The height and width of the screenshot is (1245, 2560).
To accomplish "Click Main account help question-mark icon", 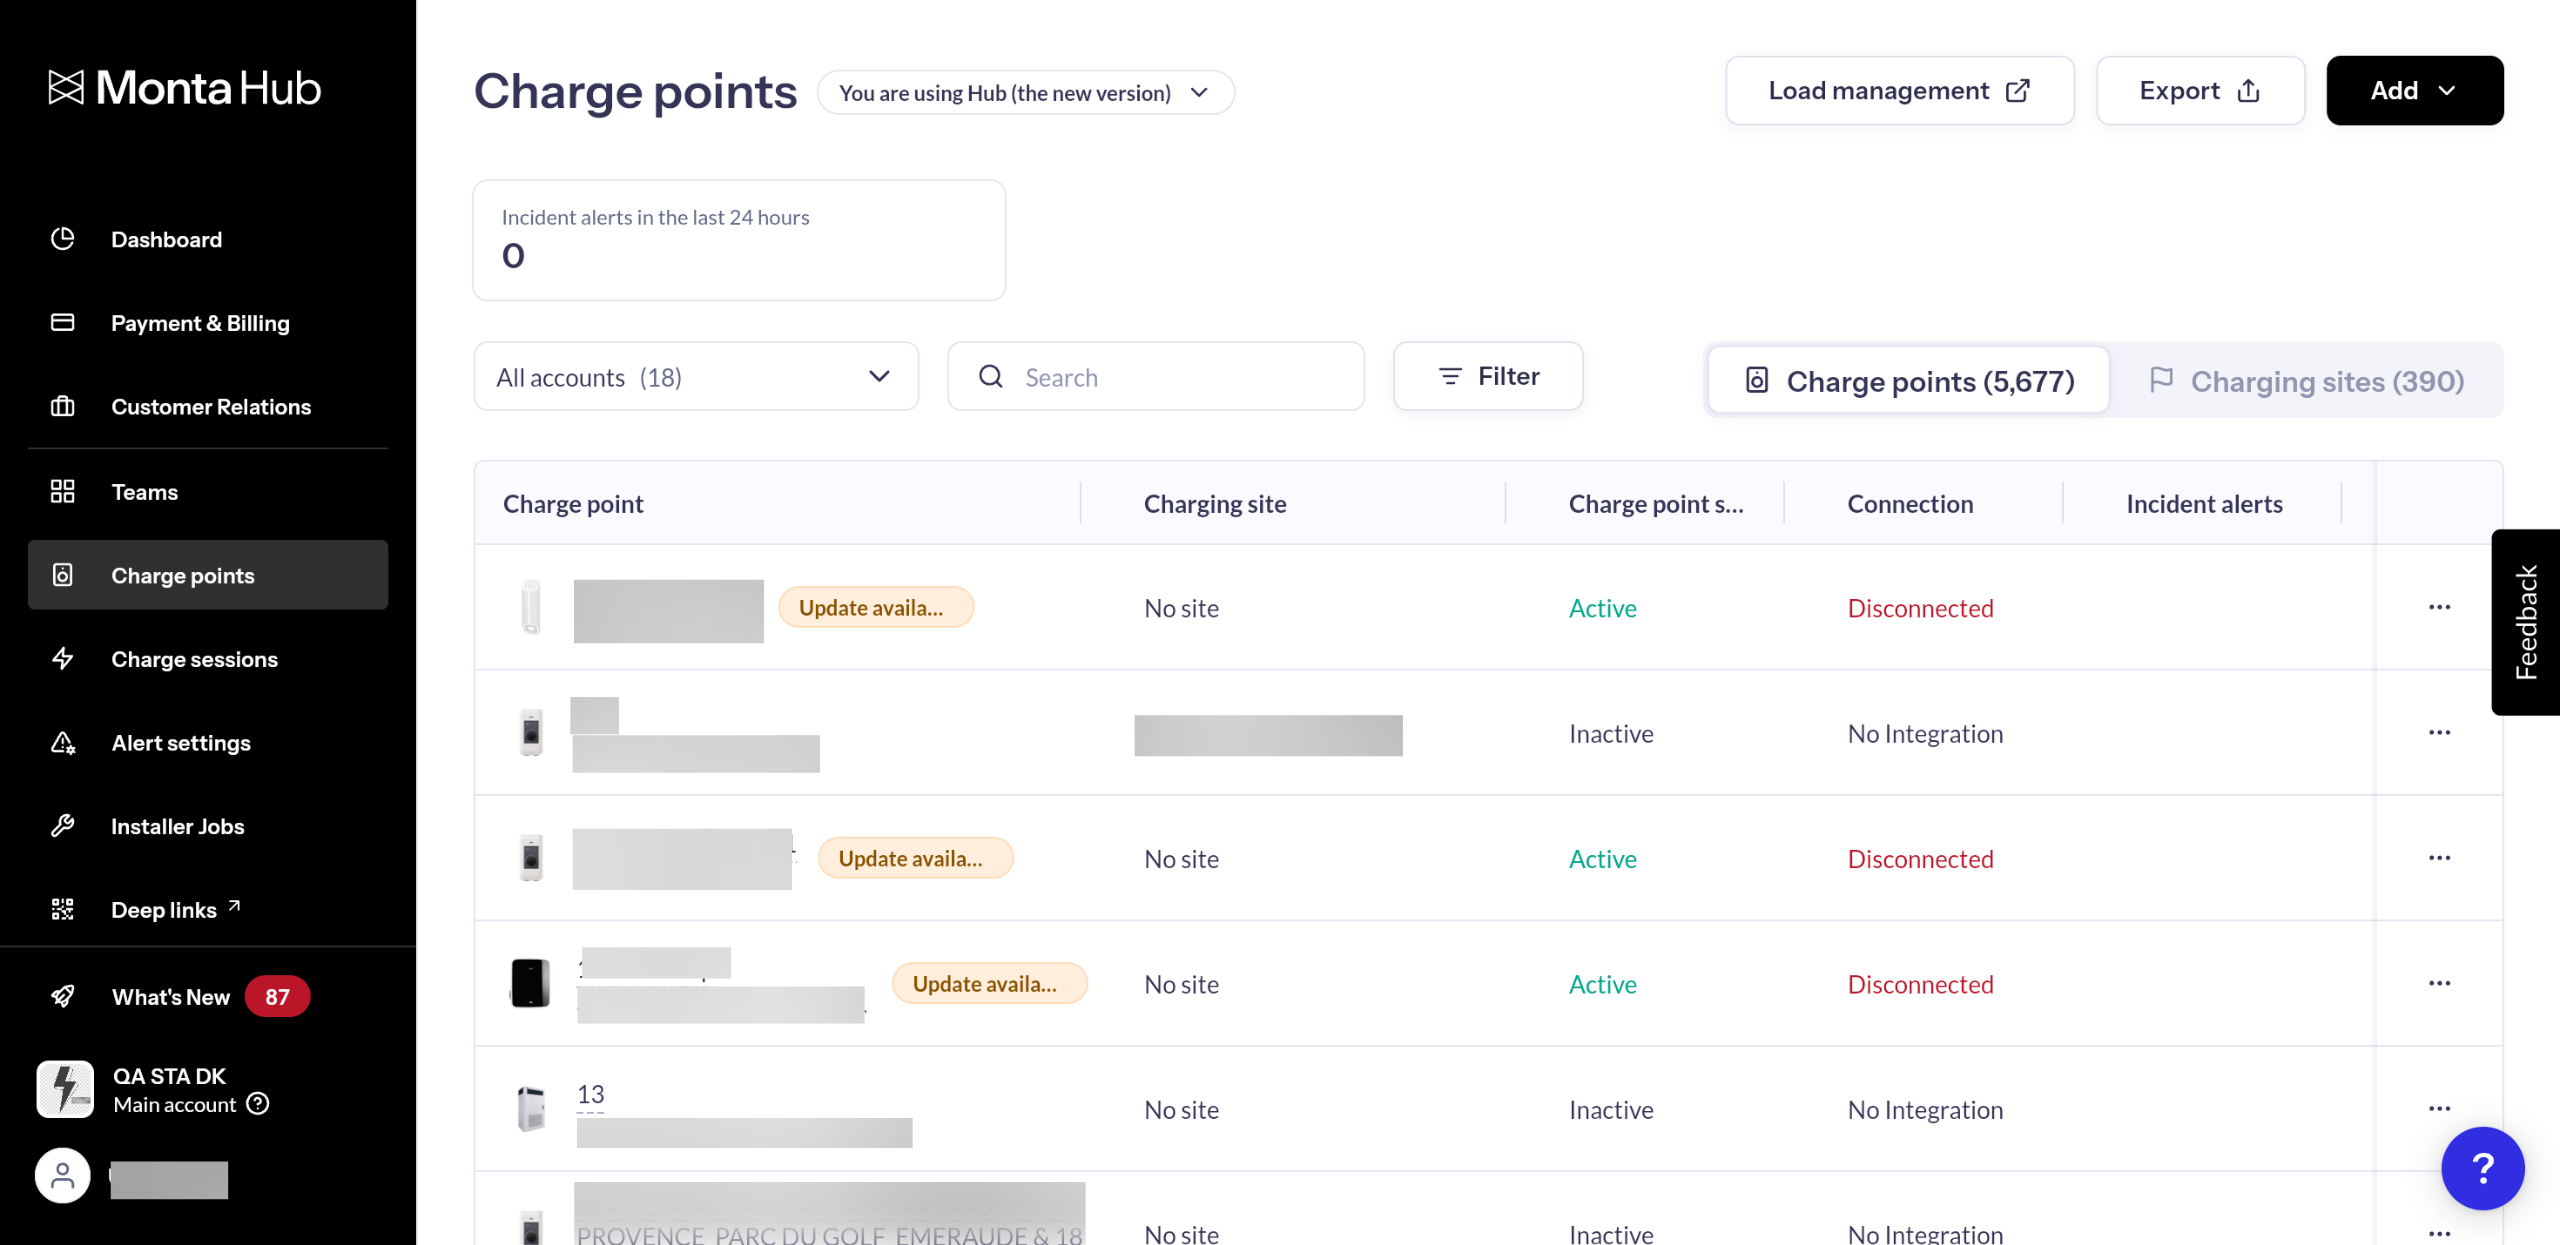I will point(258,1104).
